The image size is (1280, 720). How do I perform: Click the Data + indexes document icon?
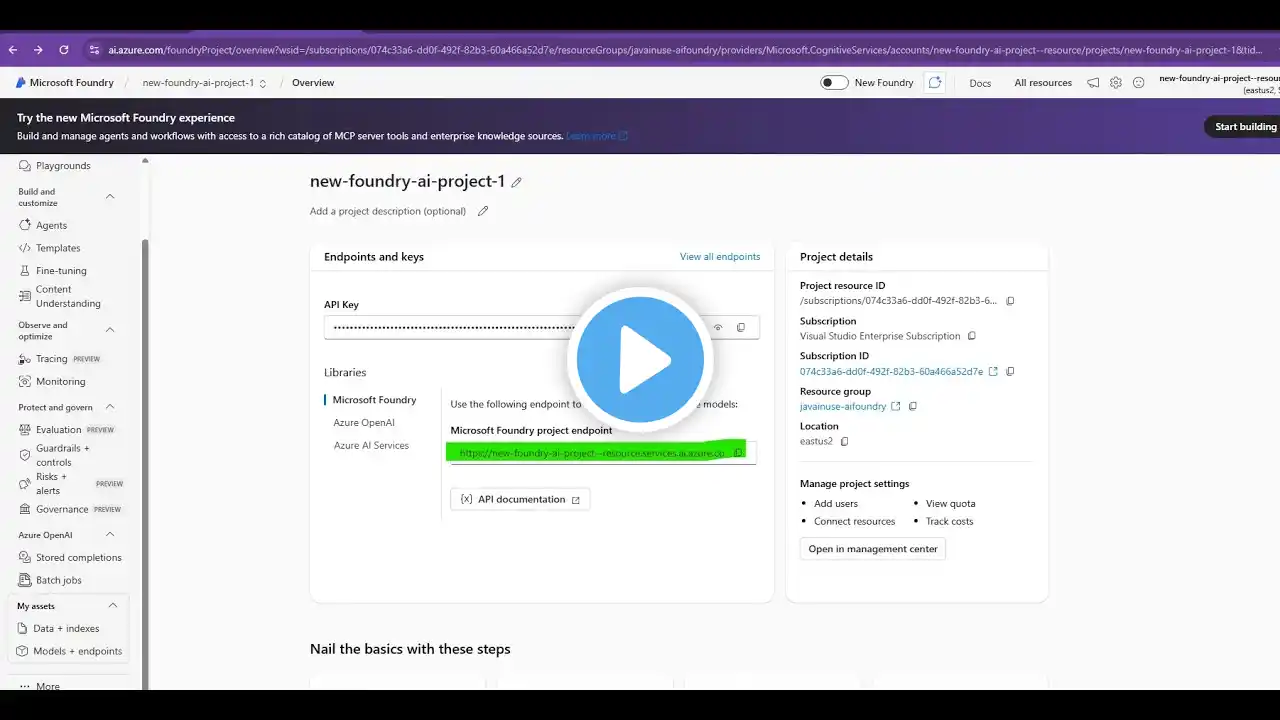point(24,629)
